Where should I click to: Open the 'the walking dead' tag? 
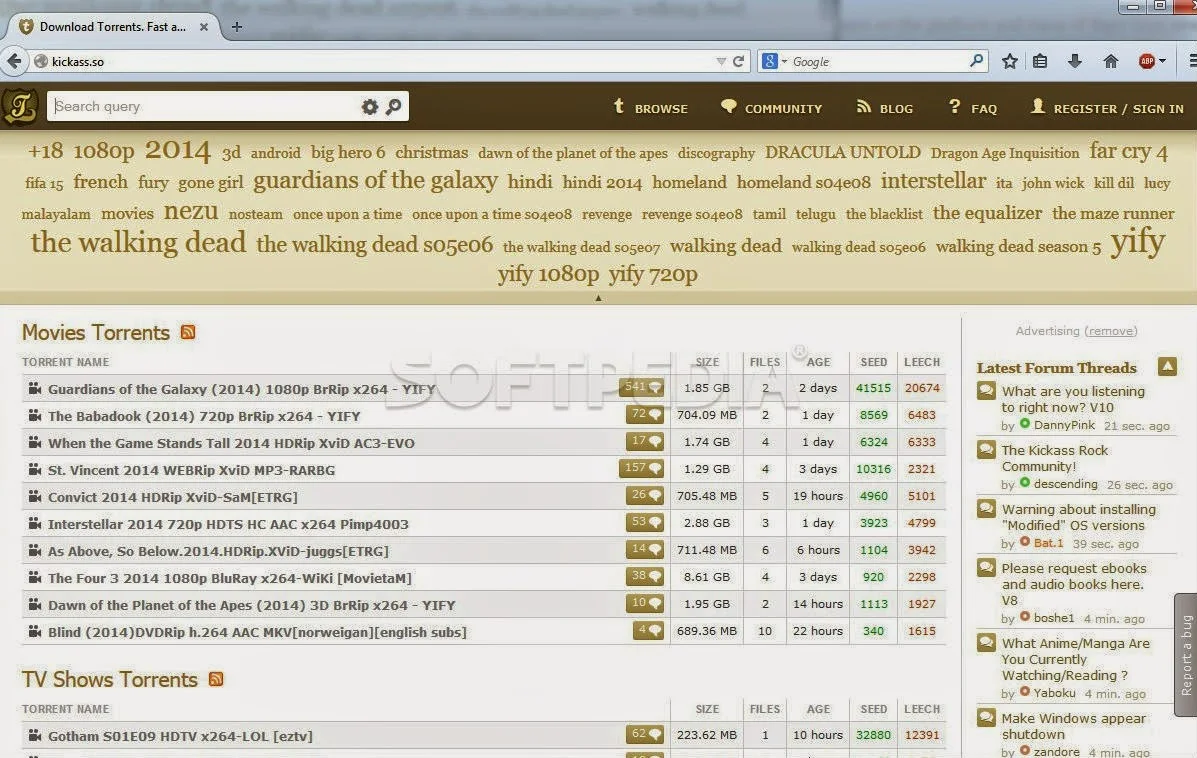coord(138,243)
